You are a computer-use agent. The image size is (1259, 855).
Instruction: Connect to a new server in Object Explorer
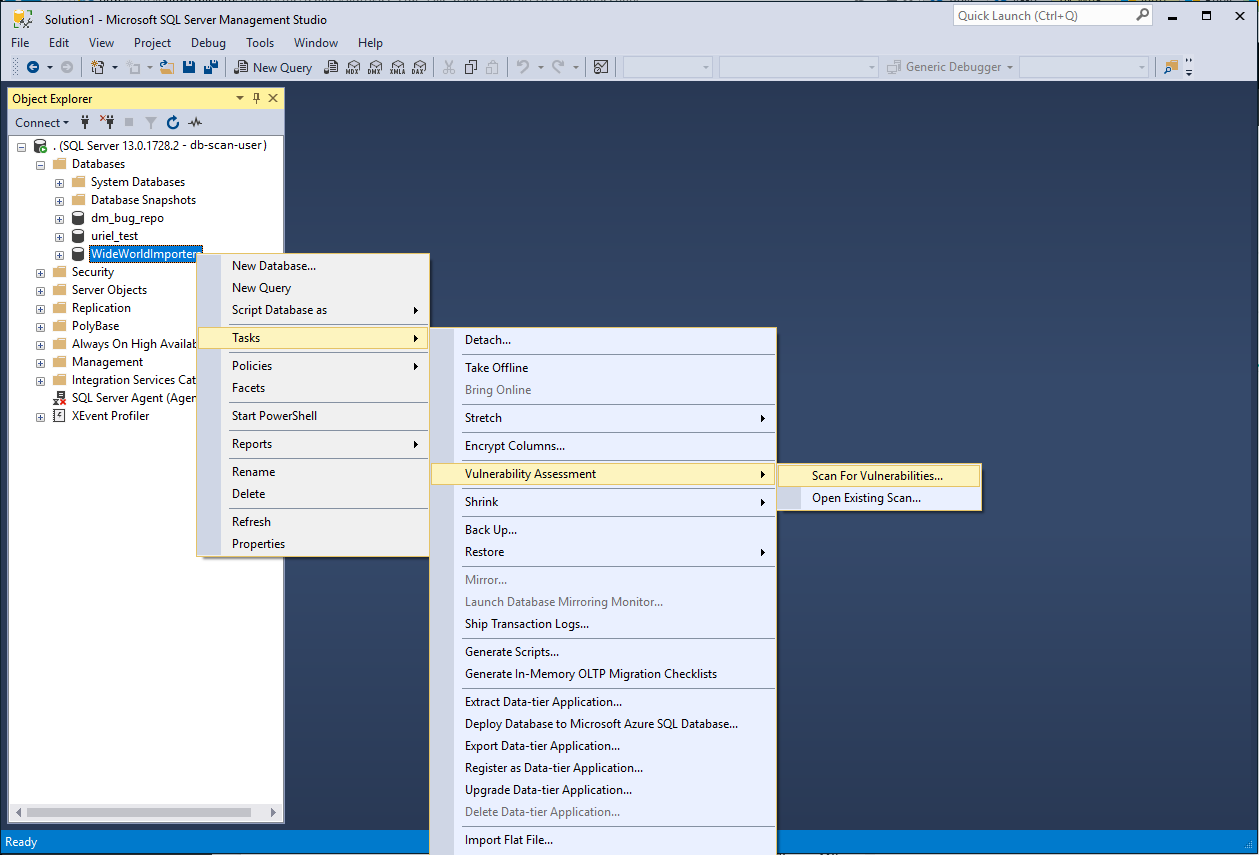tap(86, 122)
